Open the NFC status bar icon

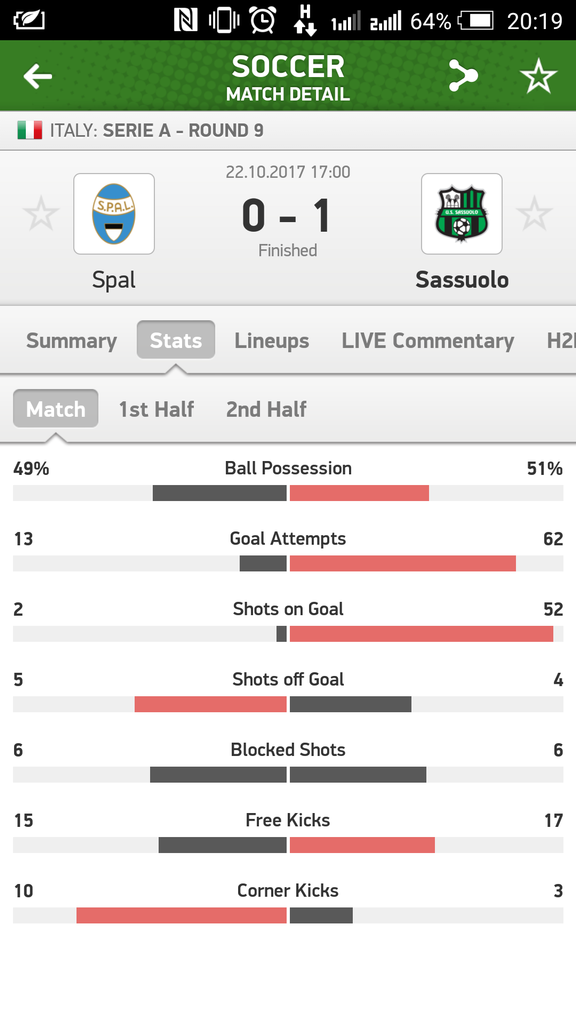coord(185,20)
